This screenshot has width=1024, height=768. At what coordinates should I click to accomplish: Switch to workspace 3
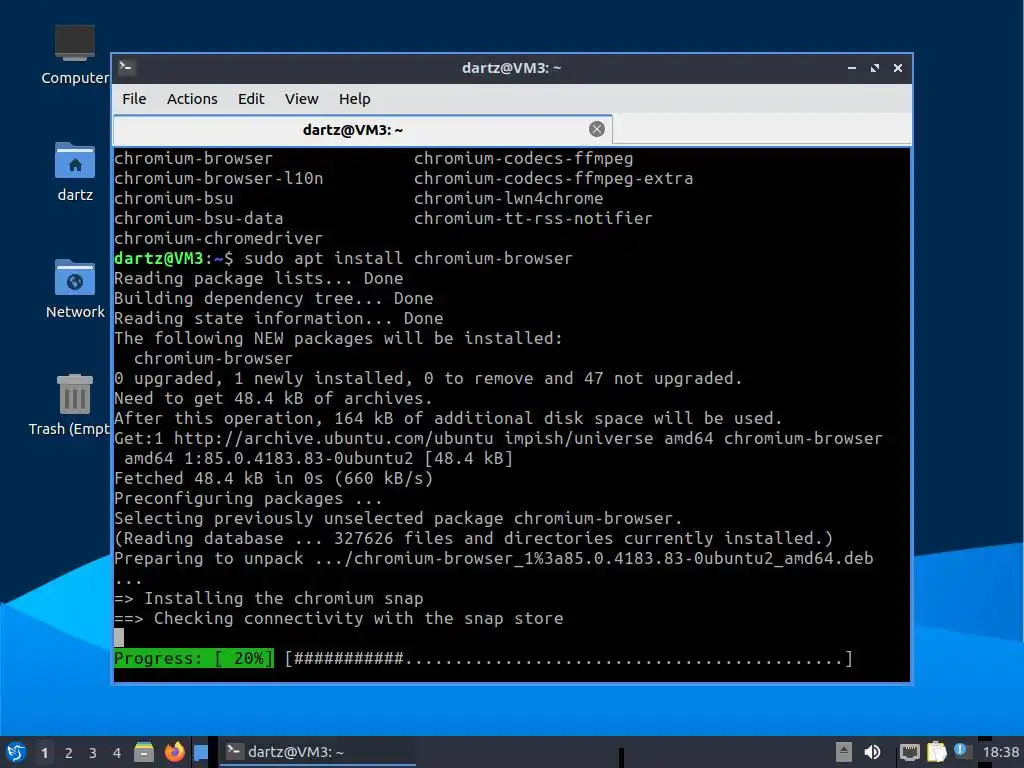click(93, 753)
